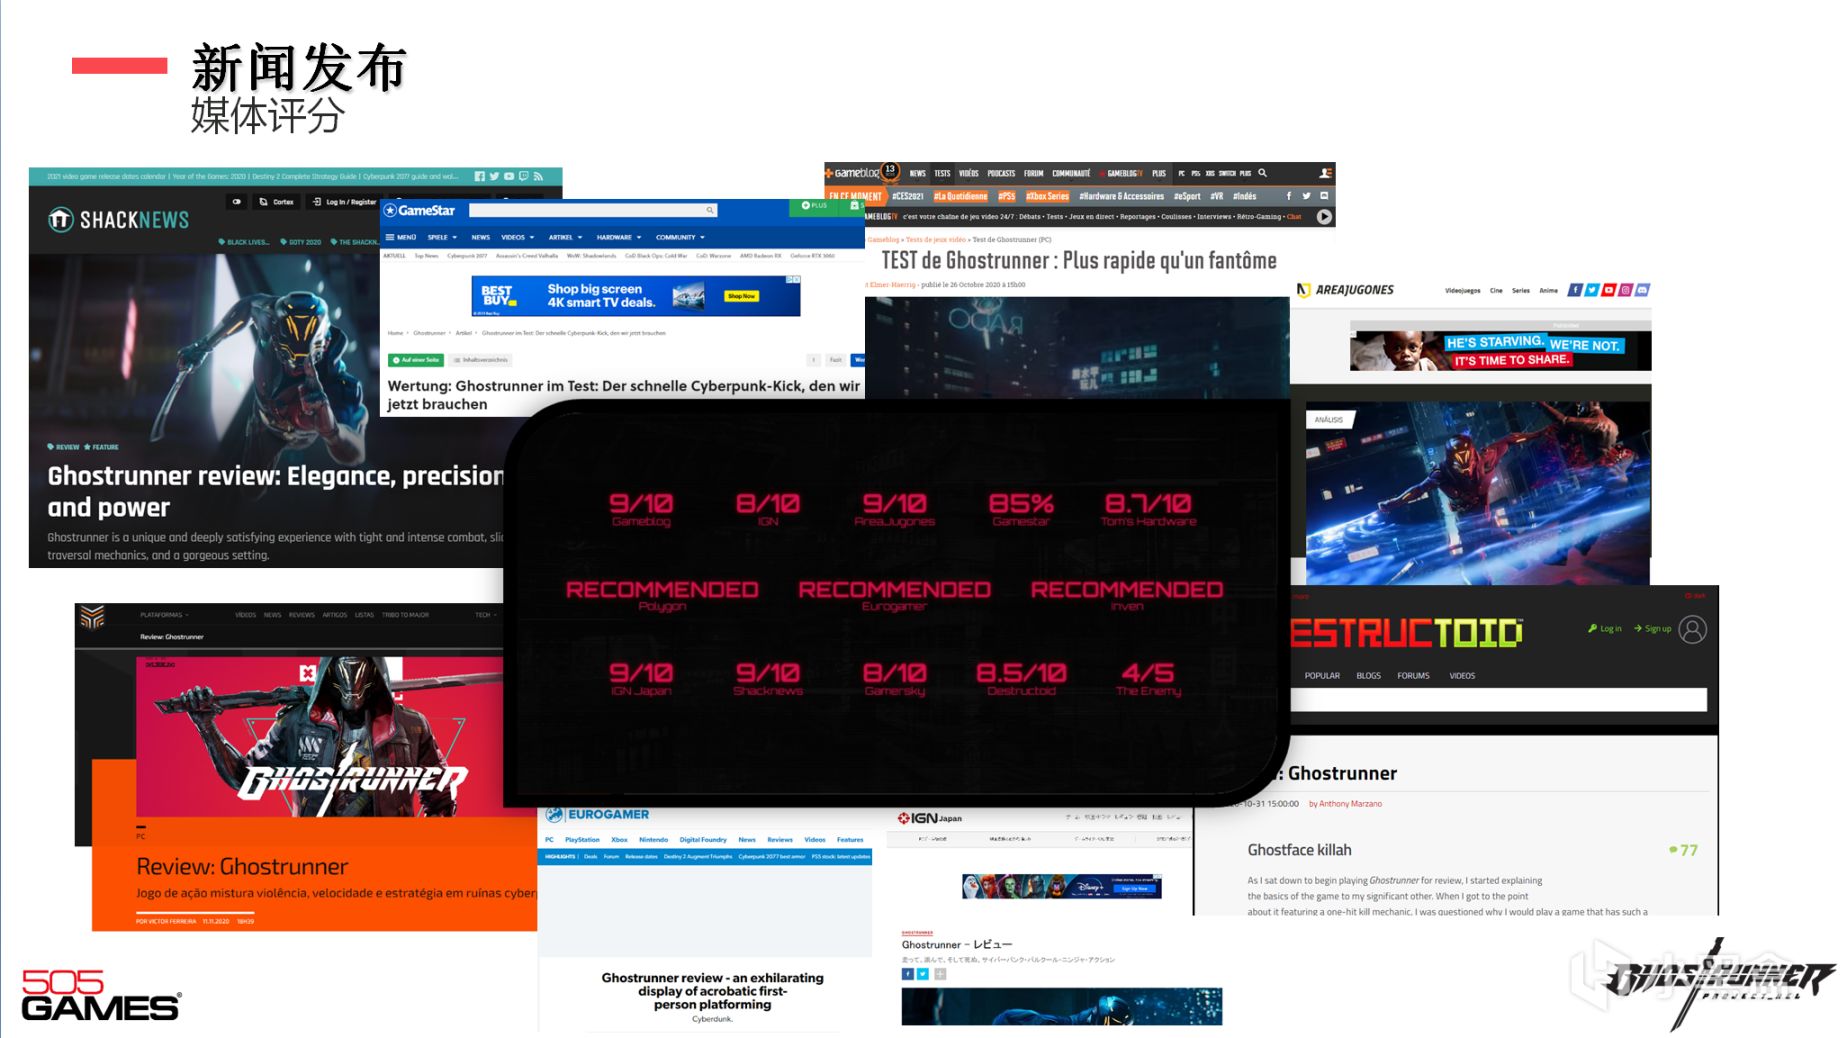Open Anime on Areajugones menu
This screenshot has width=1847, height=1038.
[1548, 291]
